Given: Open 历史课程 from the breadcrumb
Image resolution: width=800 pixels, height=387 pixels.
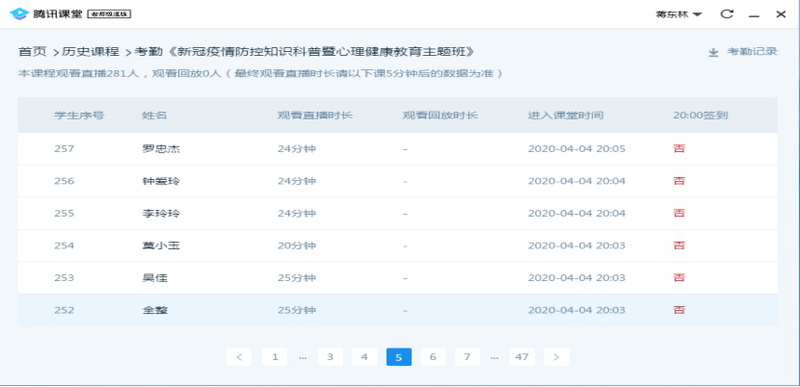Looking at the screenshot, I should click(90, 51).
